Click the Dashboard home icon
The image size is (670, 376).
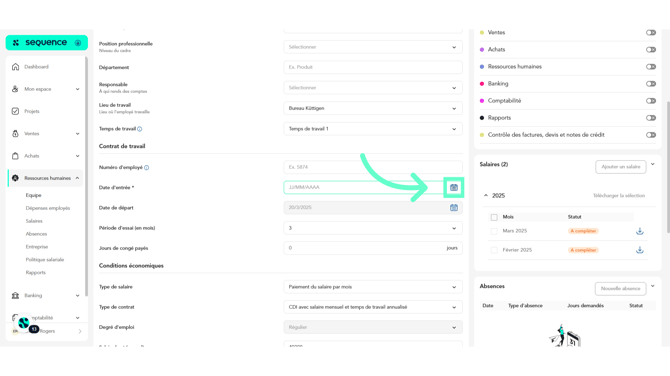(15, 67)
